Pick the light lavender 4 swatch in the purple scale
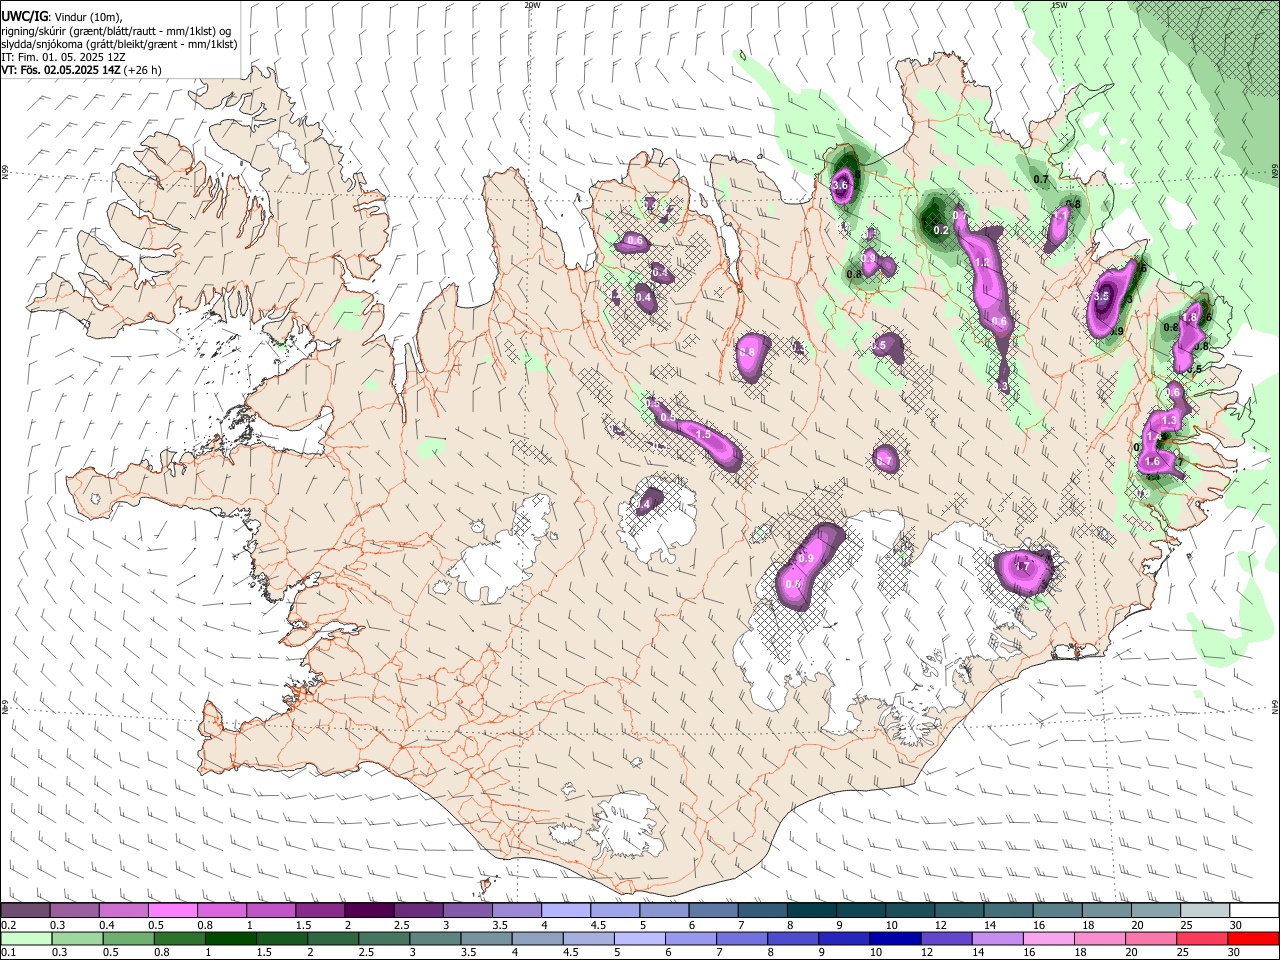Screen dimensions: 1280x960 (x=566, y=910)
